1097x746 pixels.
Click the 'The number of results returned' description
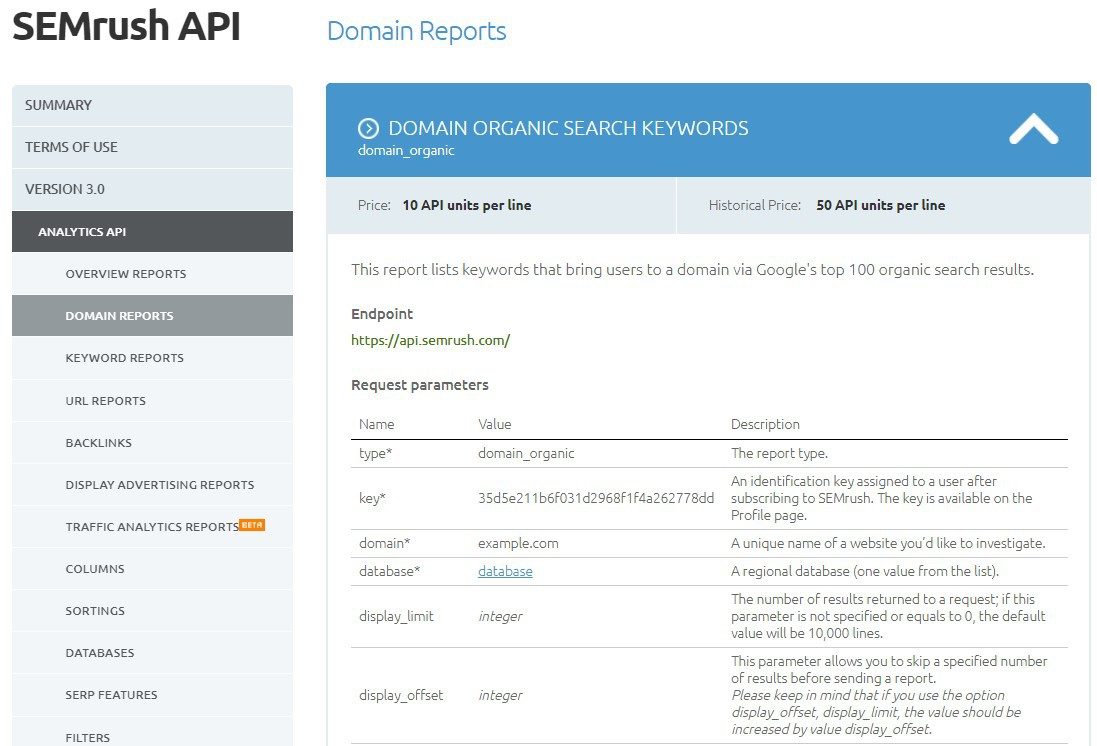[888, 616]
